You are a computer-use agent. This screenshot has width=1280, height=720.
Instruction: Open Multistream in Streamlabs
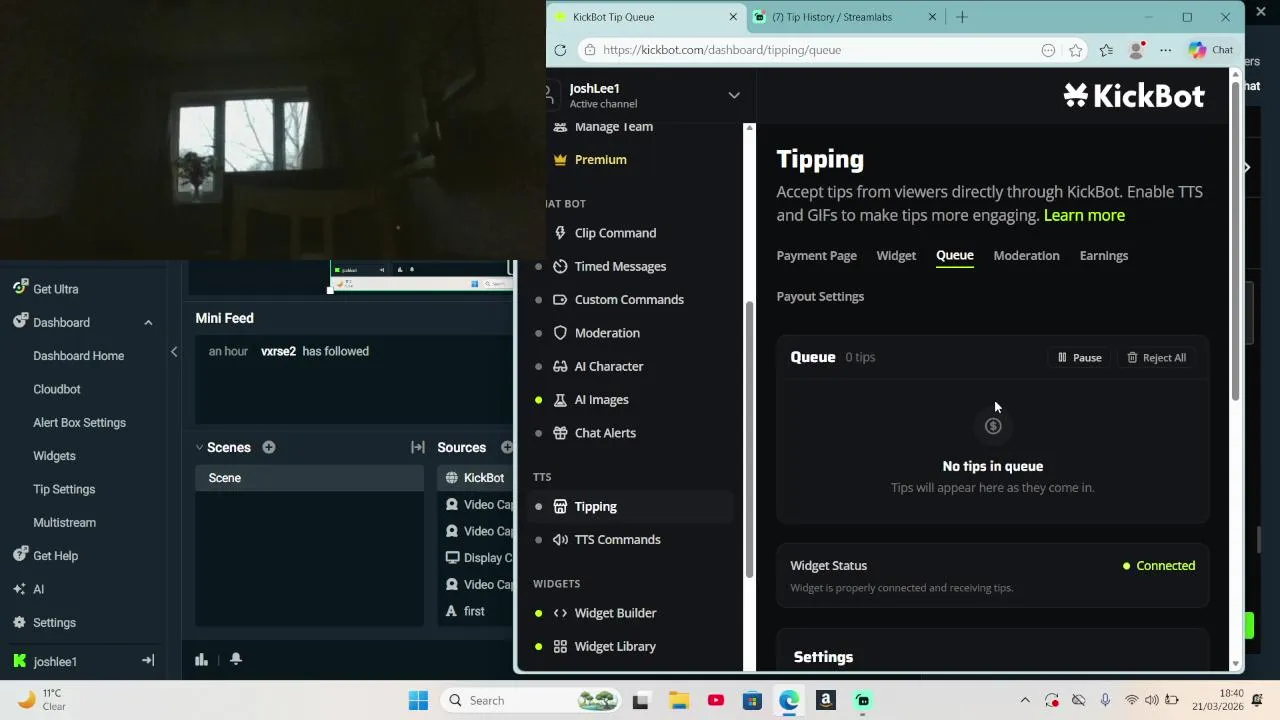(x=64, y=523)
